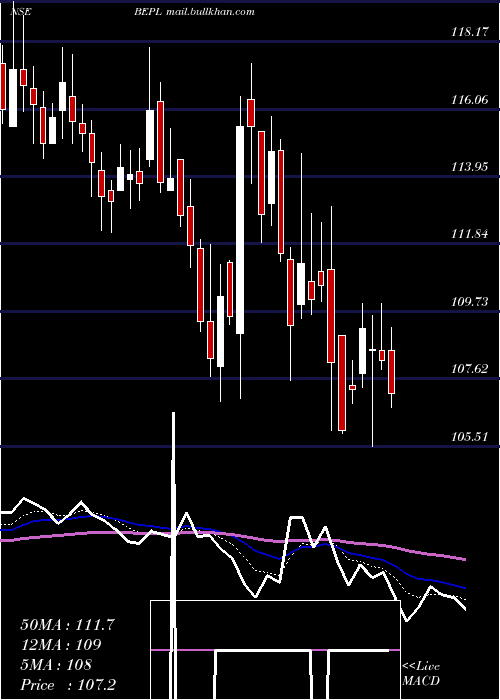Click the NSE exchange label
The height and width of the screenshot is (700, 500).
21,12
